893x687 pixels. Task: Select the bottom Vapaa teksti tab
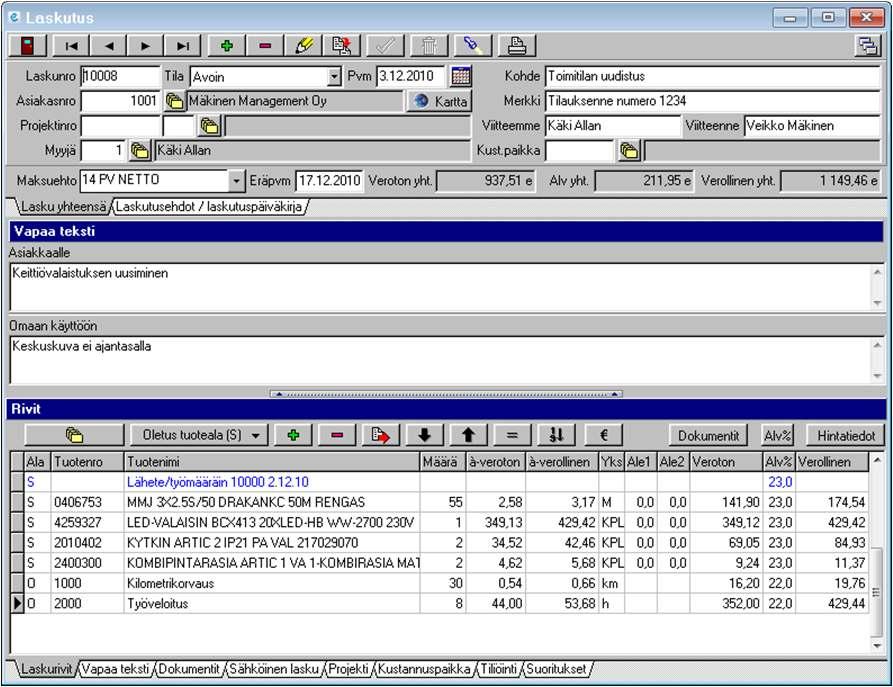[x=116, y=669]
